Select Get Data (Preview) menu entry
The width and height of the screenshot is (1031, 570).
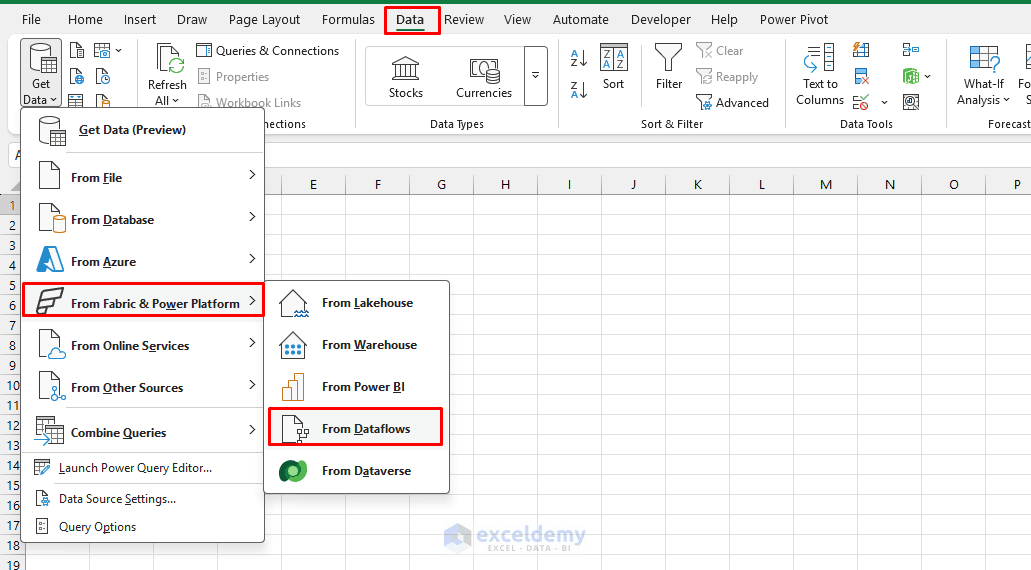tap(143, 130)
